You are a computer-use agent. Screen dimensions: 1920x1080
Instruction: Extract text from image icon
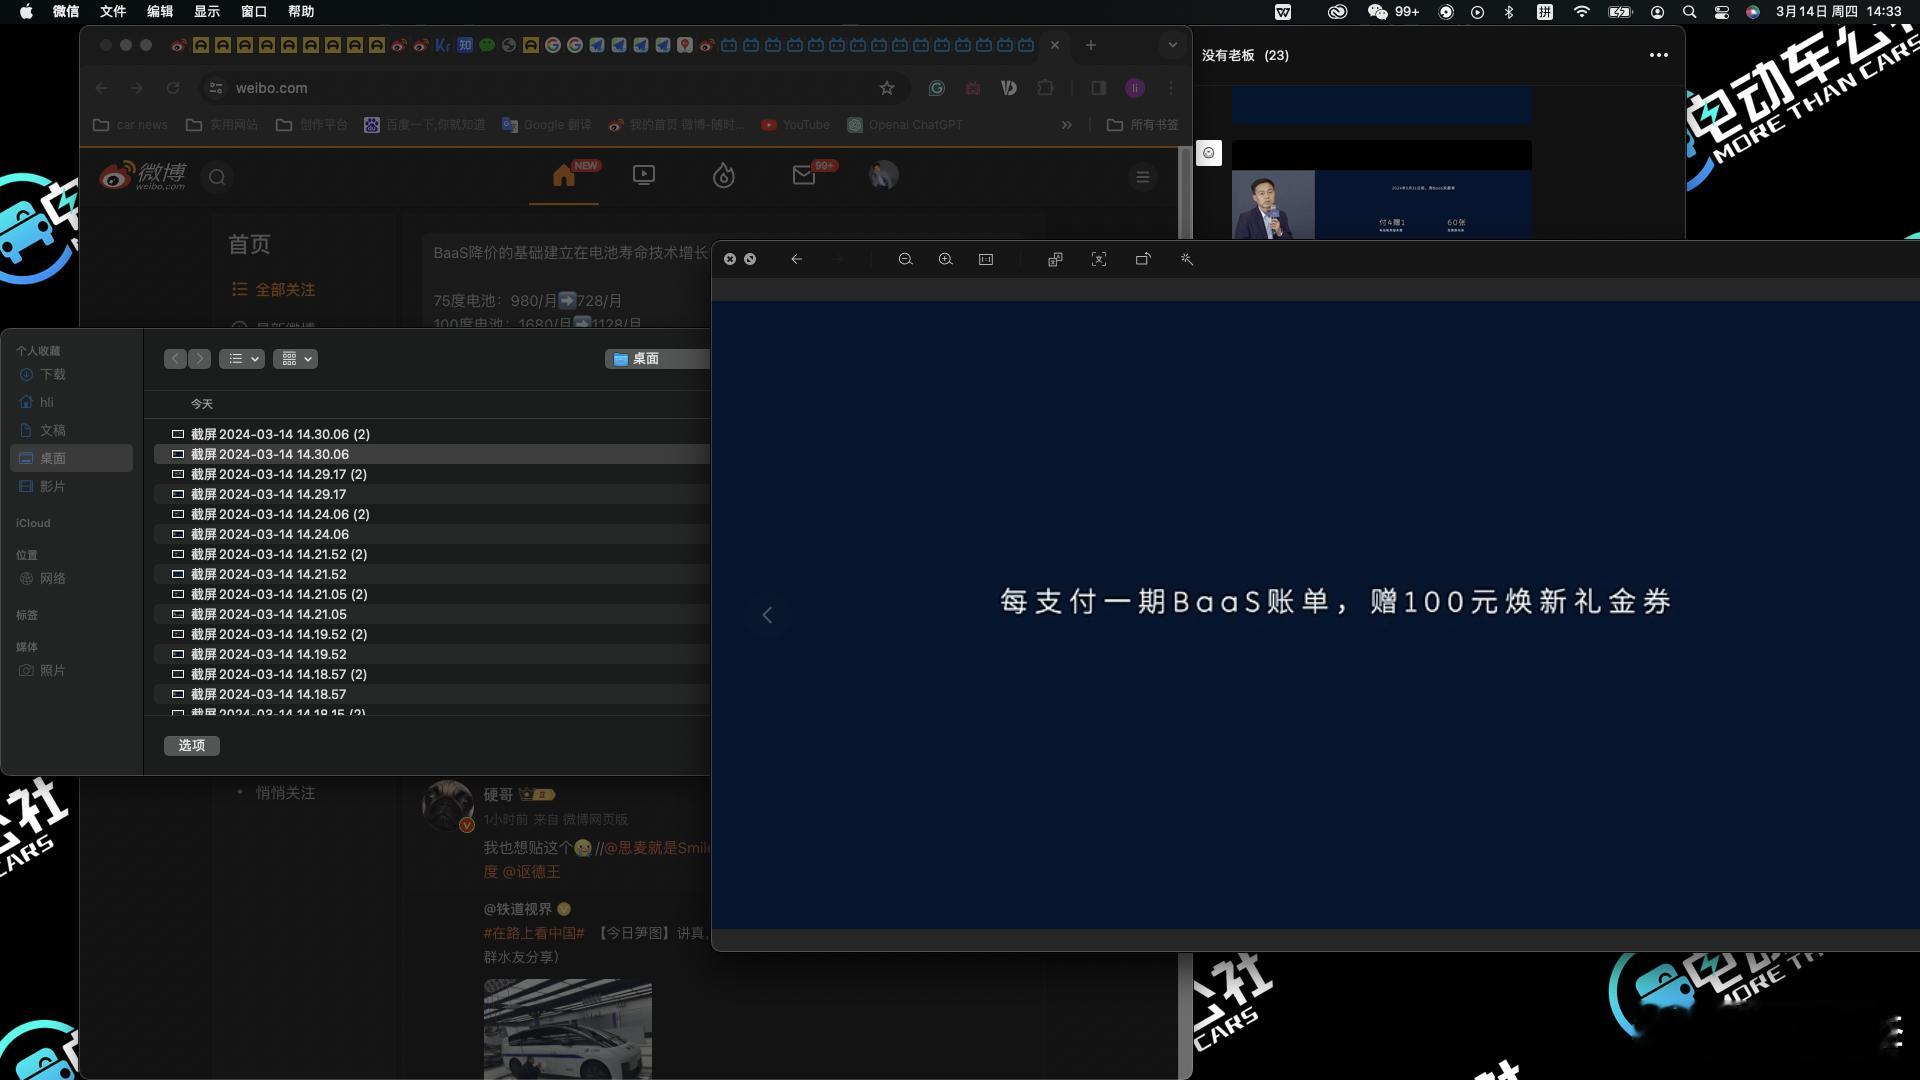tap(1099, 259)
